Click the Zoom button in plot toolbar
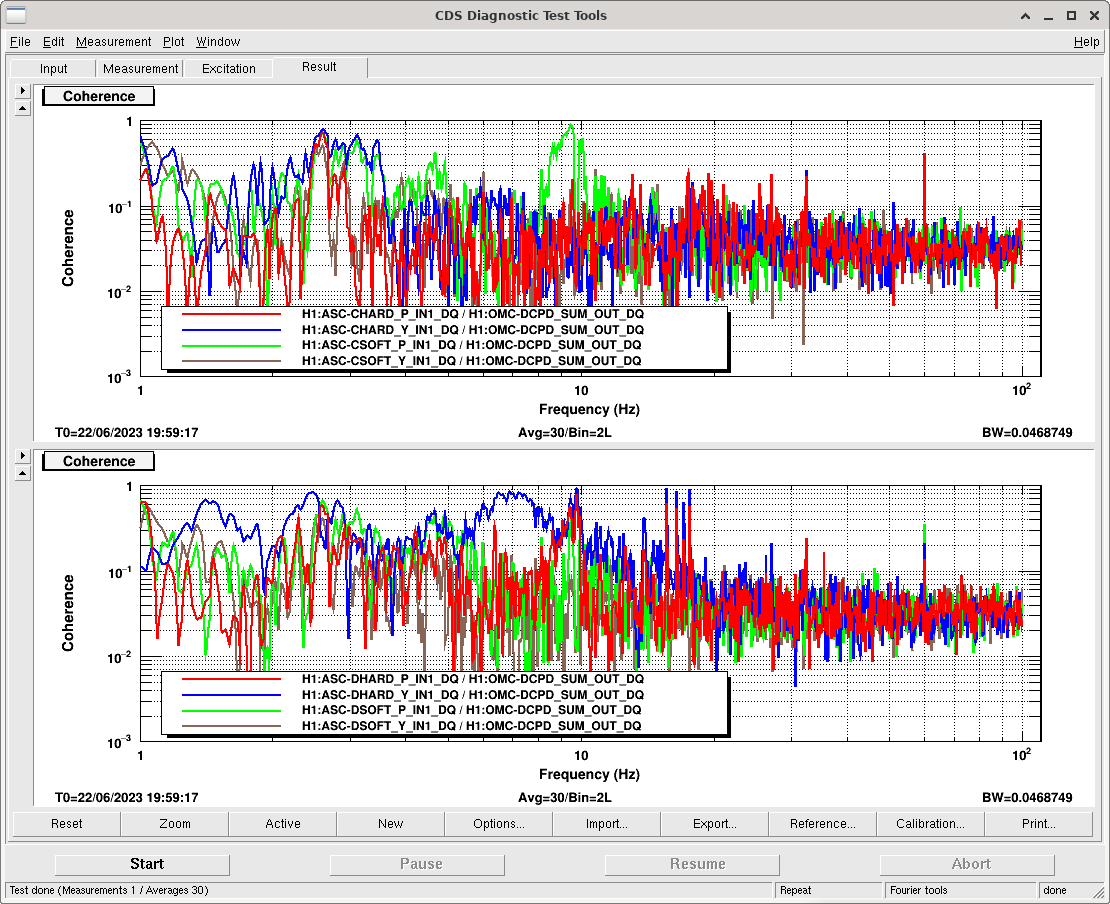The image size is (1110, 904). point(175,824)
